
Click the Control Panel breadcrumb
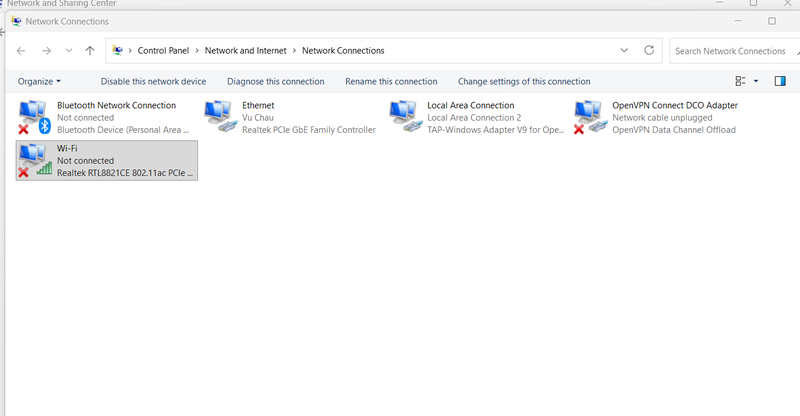coord(163,51)
